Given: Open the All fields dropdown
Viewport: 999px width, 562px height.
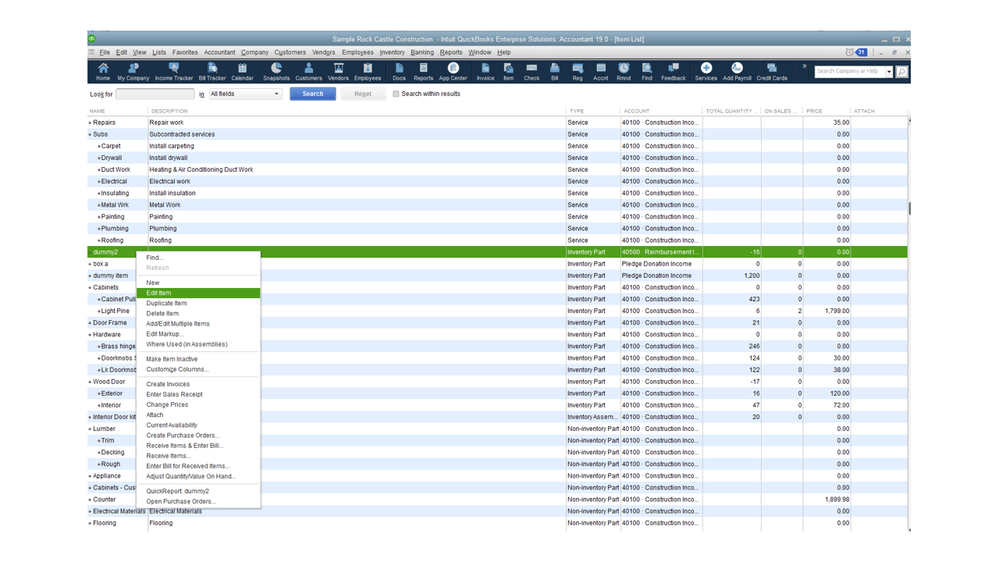Looking at the screenshot, I should [245, 94].
